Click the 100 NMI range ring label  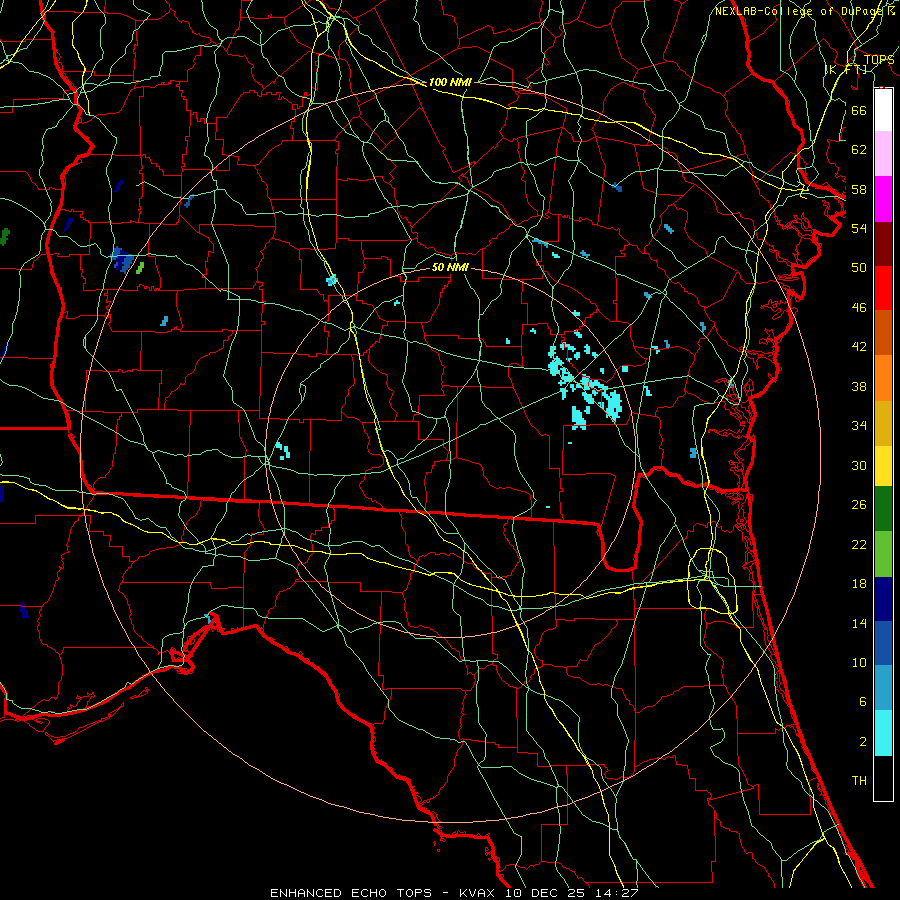tap(450, 83)
